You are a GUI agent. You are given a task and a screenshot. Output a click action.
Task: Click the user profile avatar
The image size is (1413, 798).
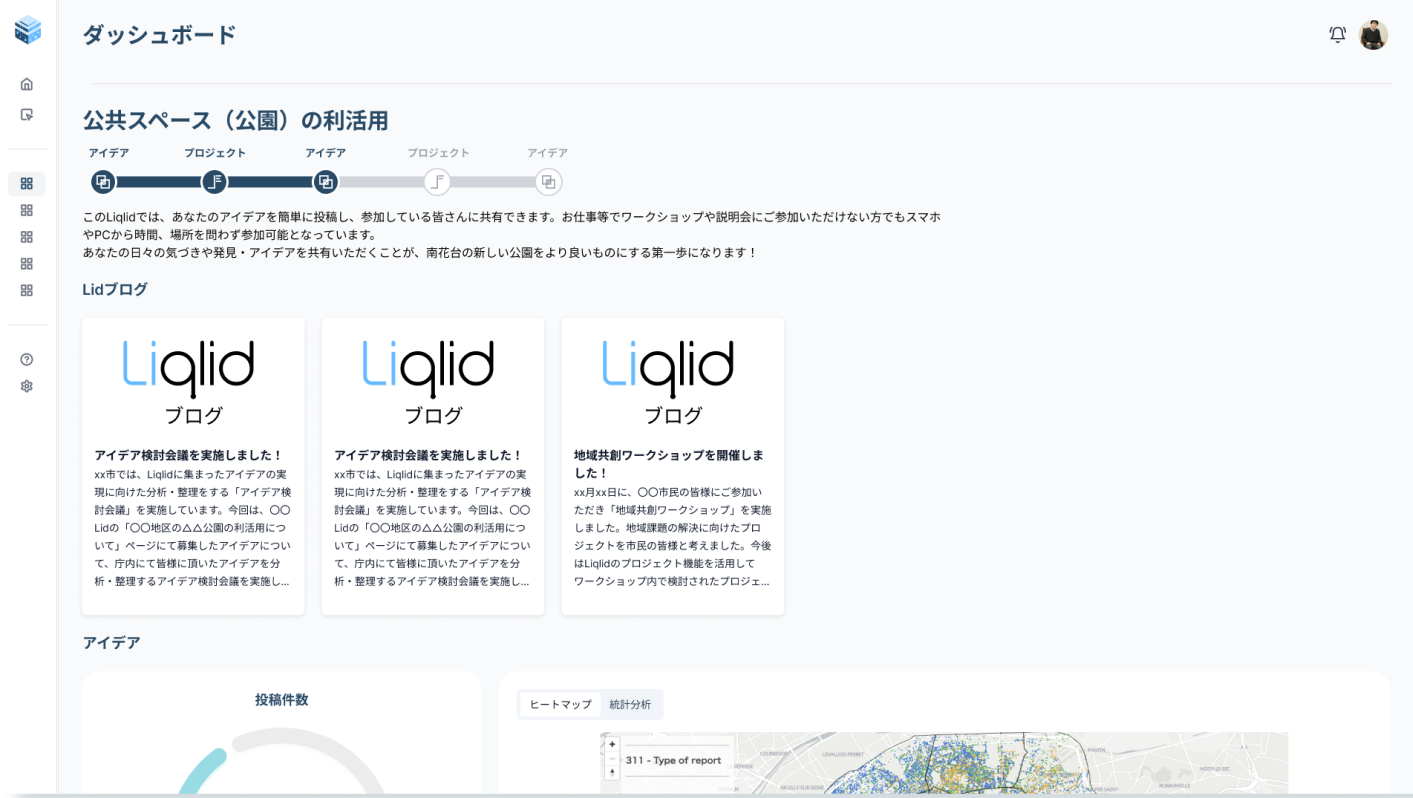(x=1373, y=35)
